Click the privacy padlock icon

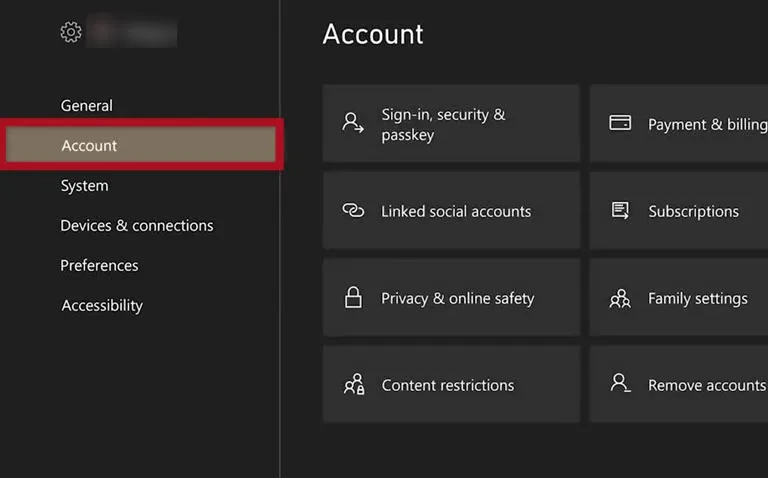pos(353,297)
